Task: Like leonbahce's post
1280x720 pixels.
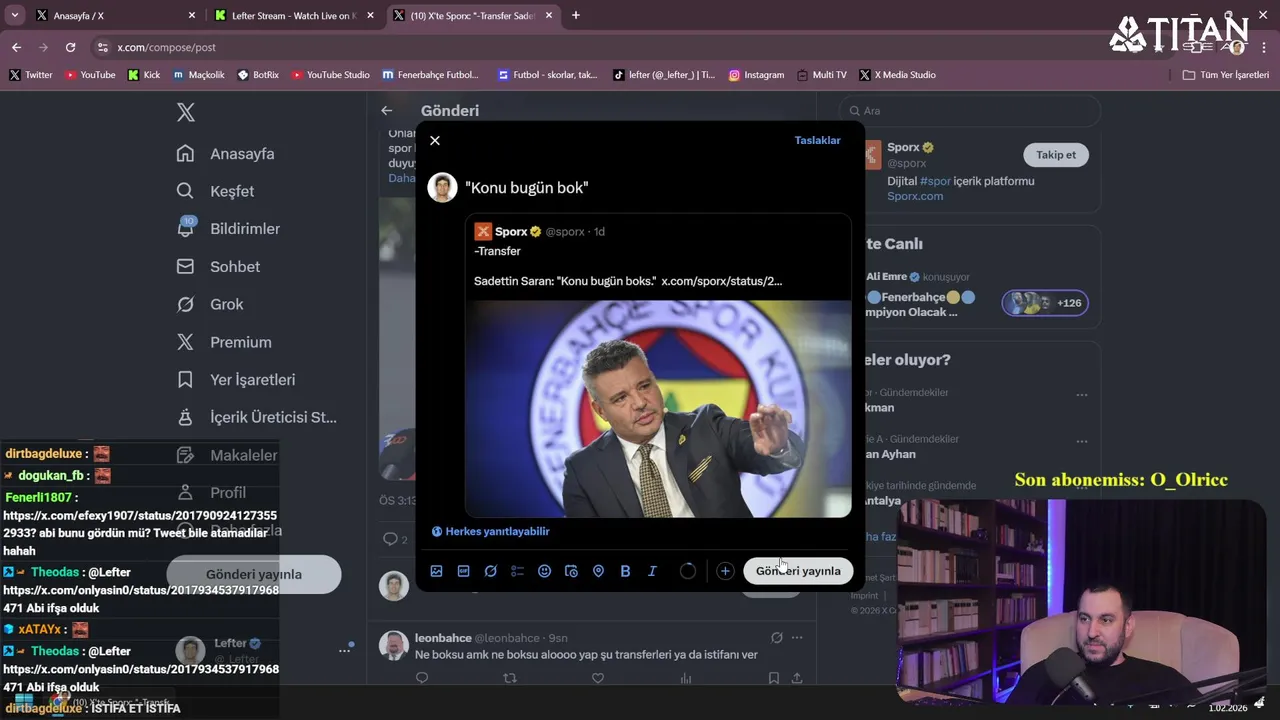Action: (598, 678)
